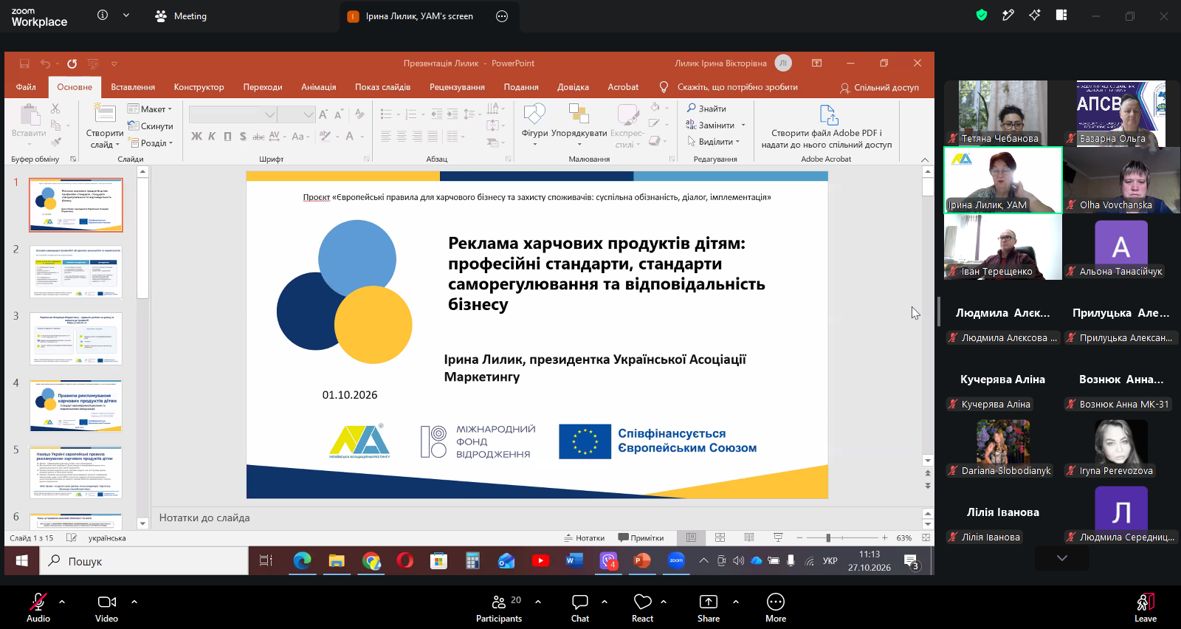Click the Фігури shapes icon
Screen dimensions: 1181x629
click(534, 114)
